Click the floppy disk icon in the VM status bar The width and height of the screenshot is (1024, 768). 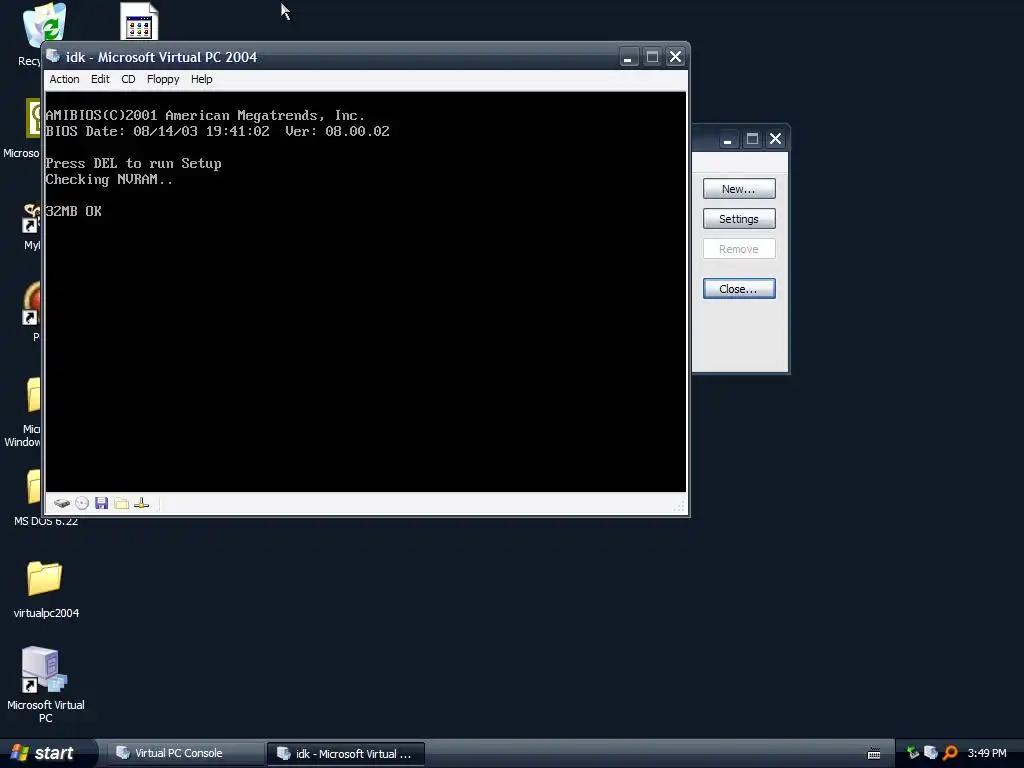(101, 503)
